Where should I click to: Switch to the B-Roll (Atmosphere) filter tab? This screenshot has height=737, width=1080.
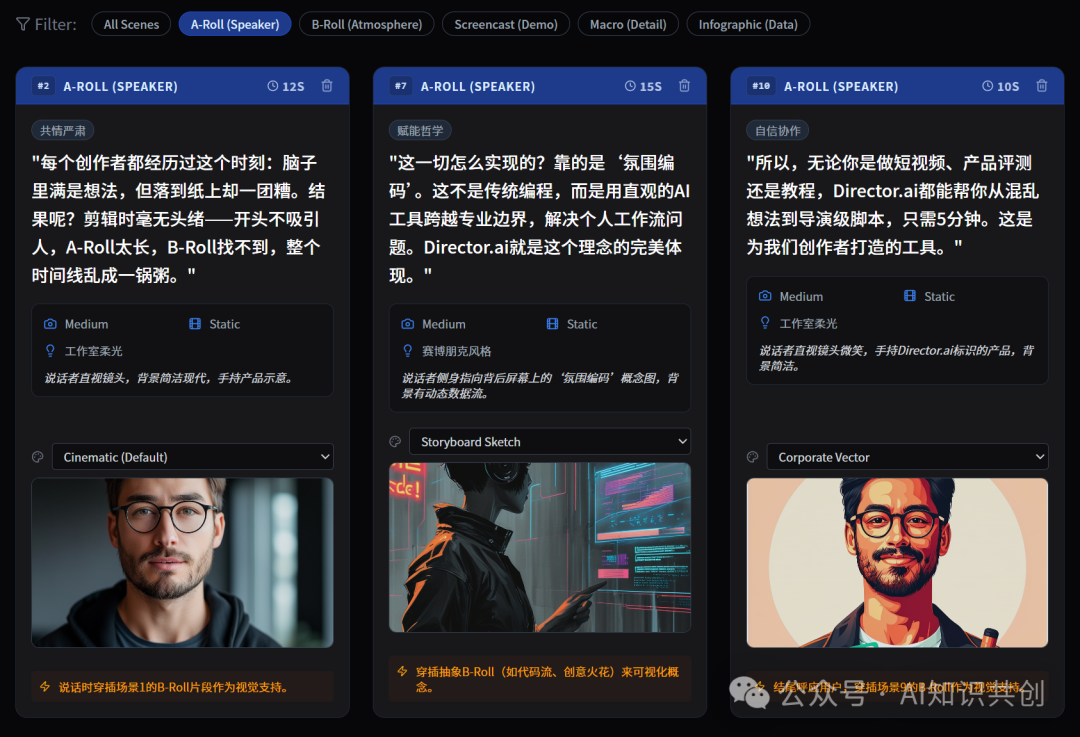tap(366, 23)
